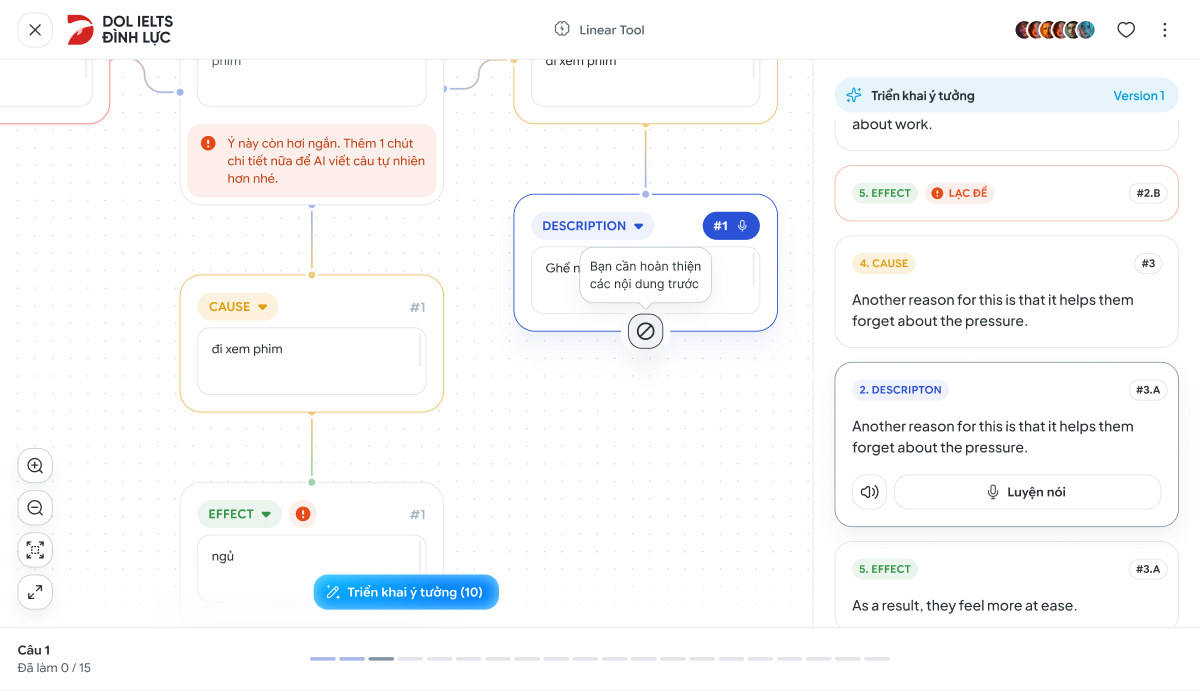The width and height of the screenshot is (1200, 691).
Task: Open the DESCRIPTION type dropdown
Action: [593, 226]
